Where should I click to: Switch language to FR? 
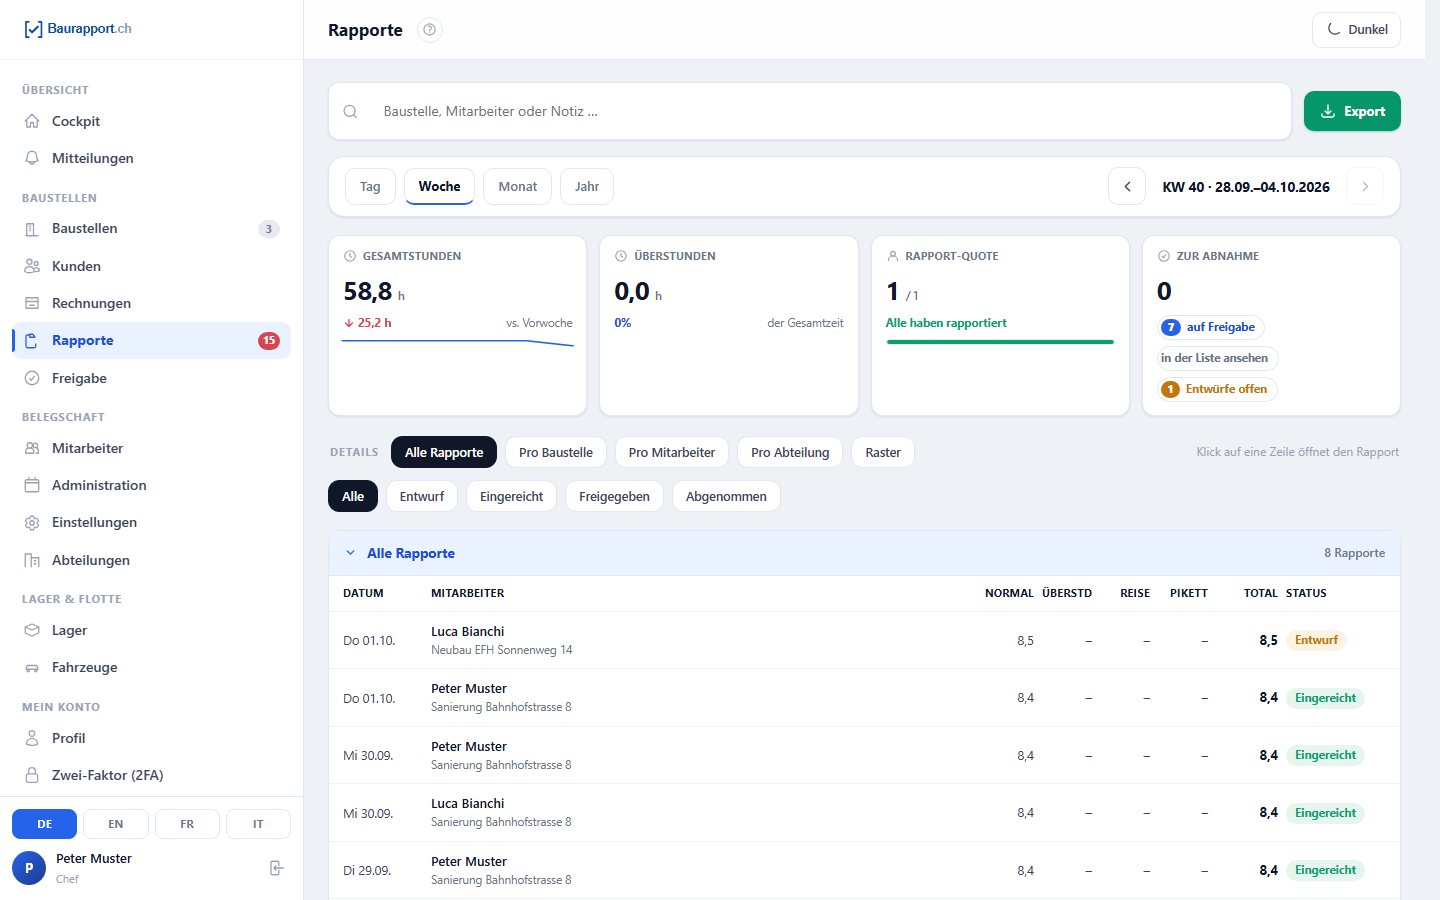click(187, 824)
